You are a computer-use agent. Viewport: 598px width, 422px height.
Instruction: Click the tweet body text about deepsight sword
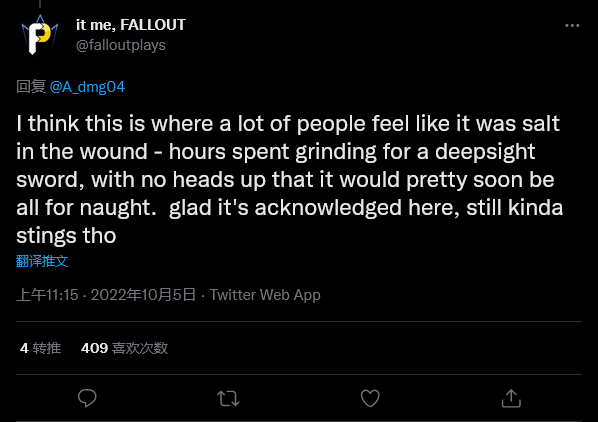pyautogui.click(x=289, y=180)
